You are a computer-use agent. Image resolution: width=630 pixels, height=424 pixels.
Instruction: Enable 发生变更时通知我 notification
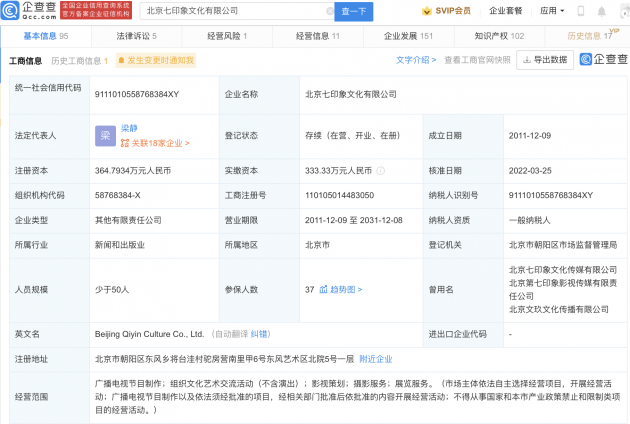(156, 61)
